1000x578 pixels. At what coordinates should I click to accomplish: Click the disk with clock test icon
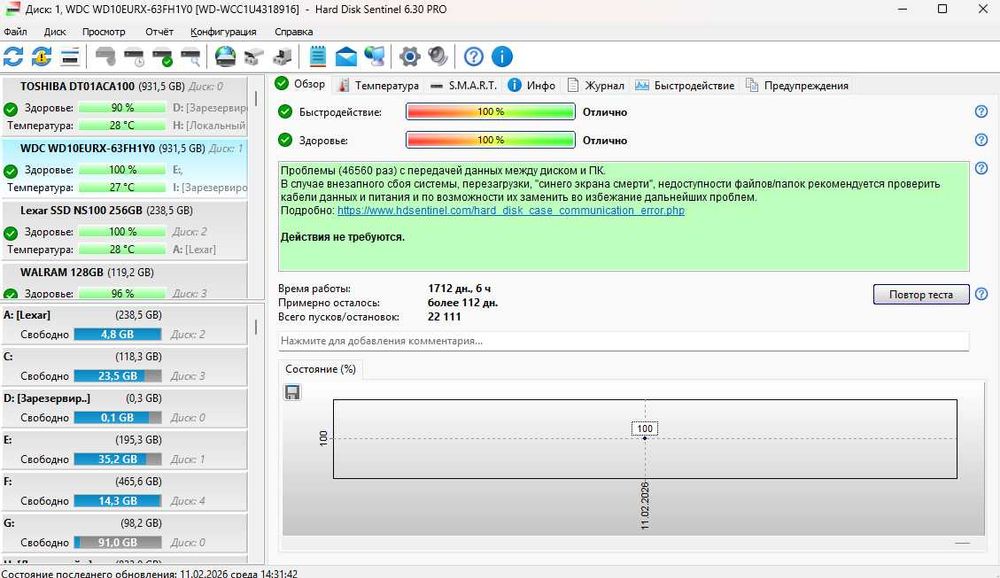tap(135, 57)
